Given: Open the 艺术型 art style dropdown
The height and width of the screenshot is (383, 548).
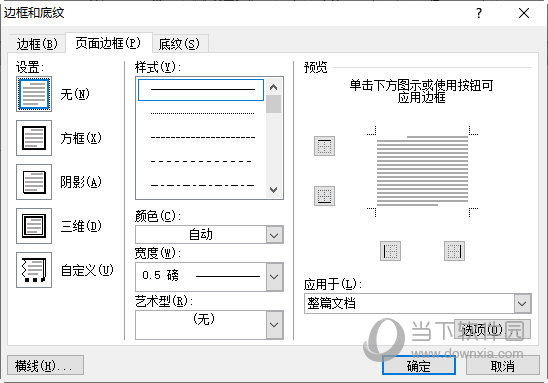Looking at the screenshot, I should click(209, 325).
